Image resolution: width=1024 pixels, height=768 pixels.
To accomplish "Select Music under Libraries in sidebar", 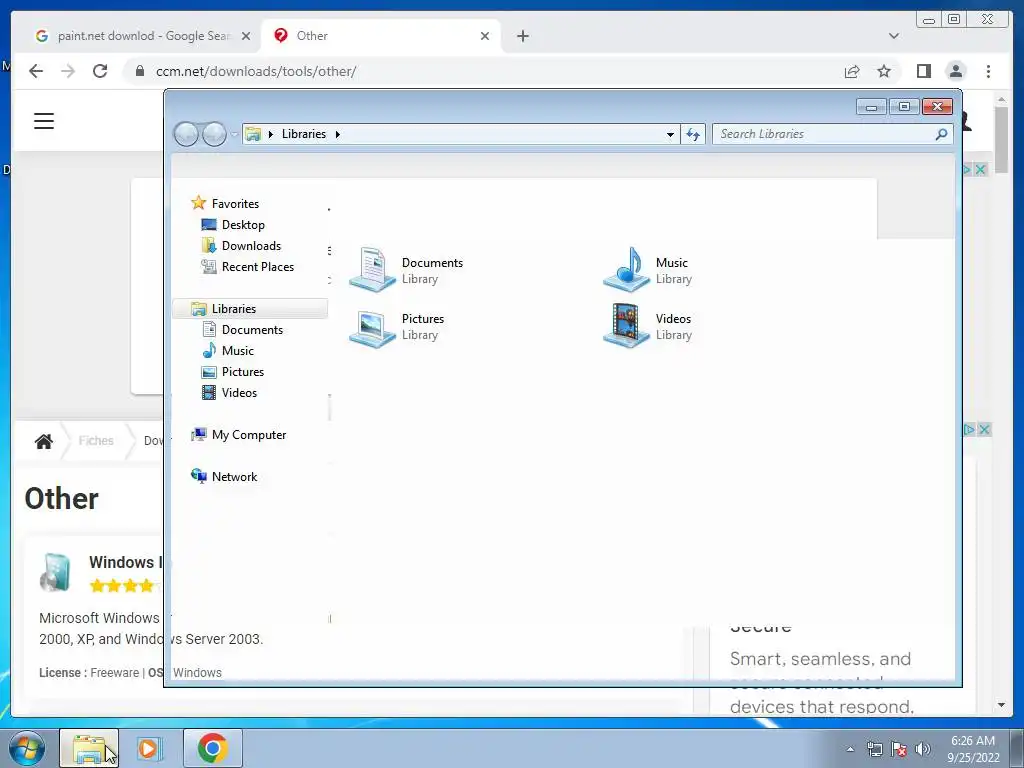I will (x=228, y=351).
